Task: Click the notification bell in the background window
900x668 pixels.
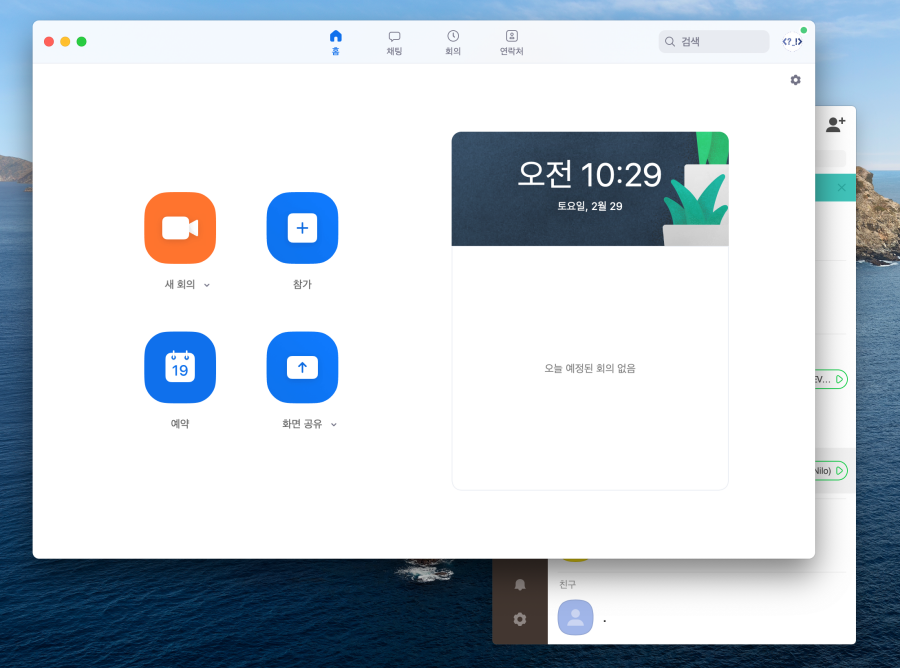Action: click(520, 585)
